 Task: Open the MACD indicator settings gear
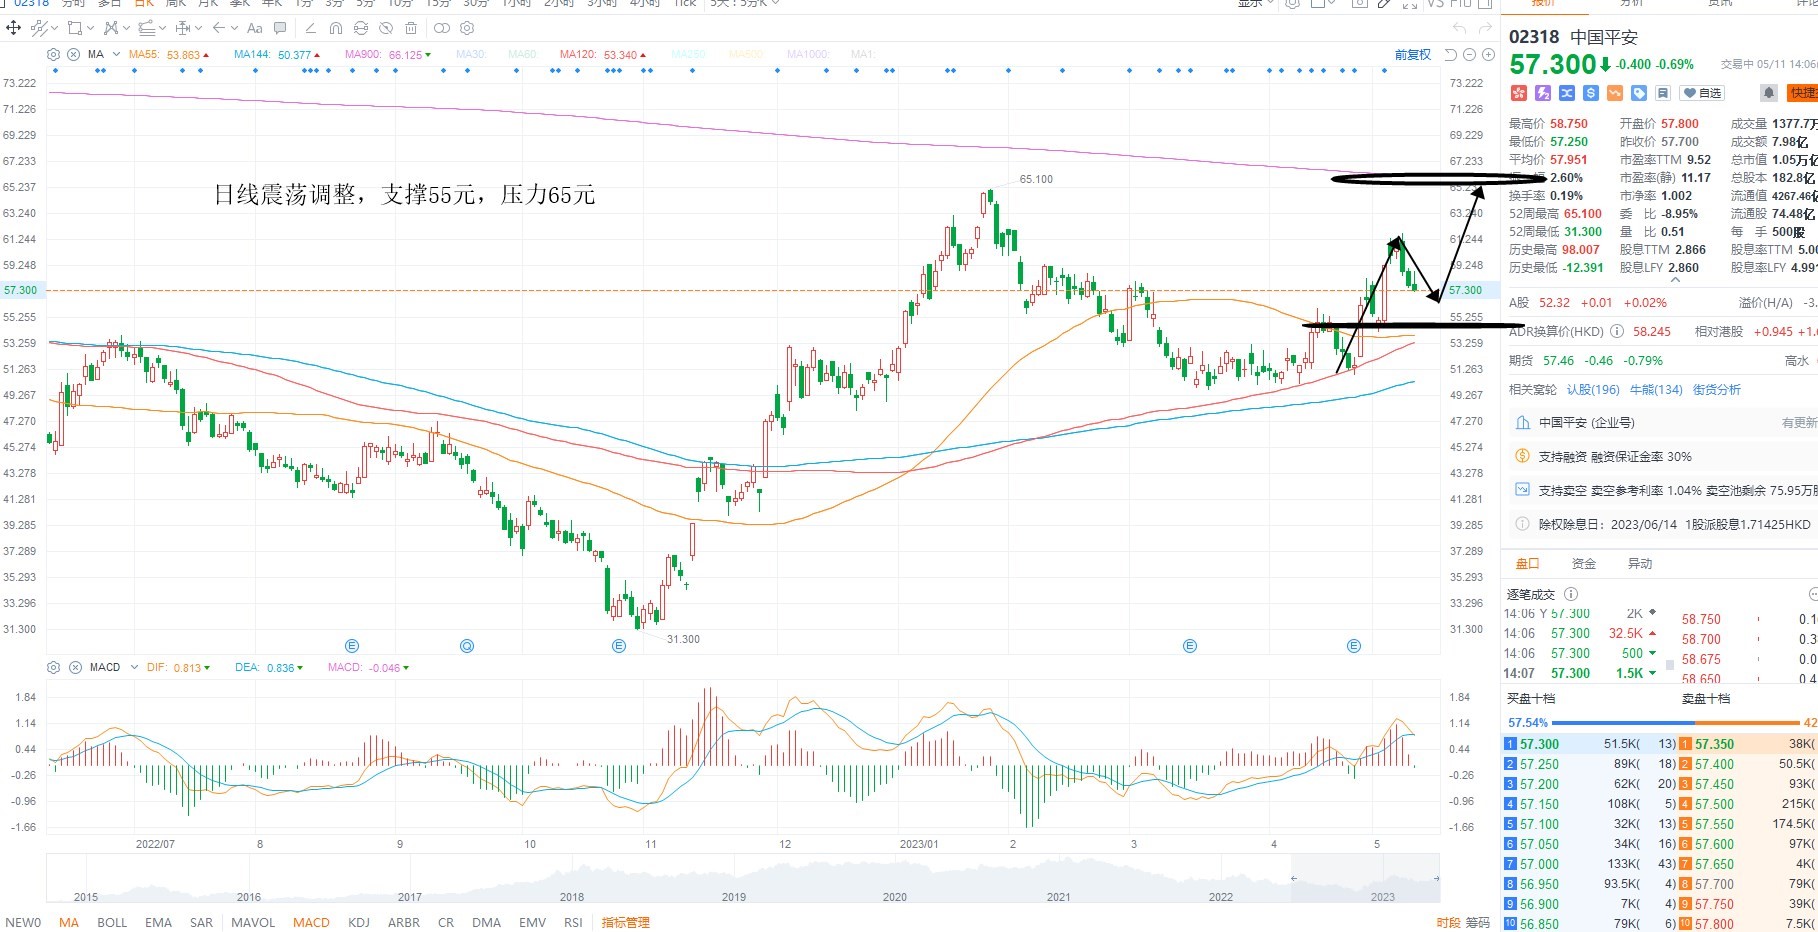(53, 667)
